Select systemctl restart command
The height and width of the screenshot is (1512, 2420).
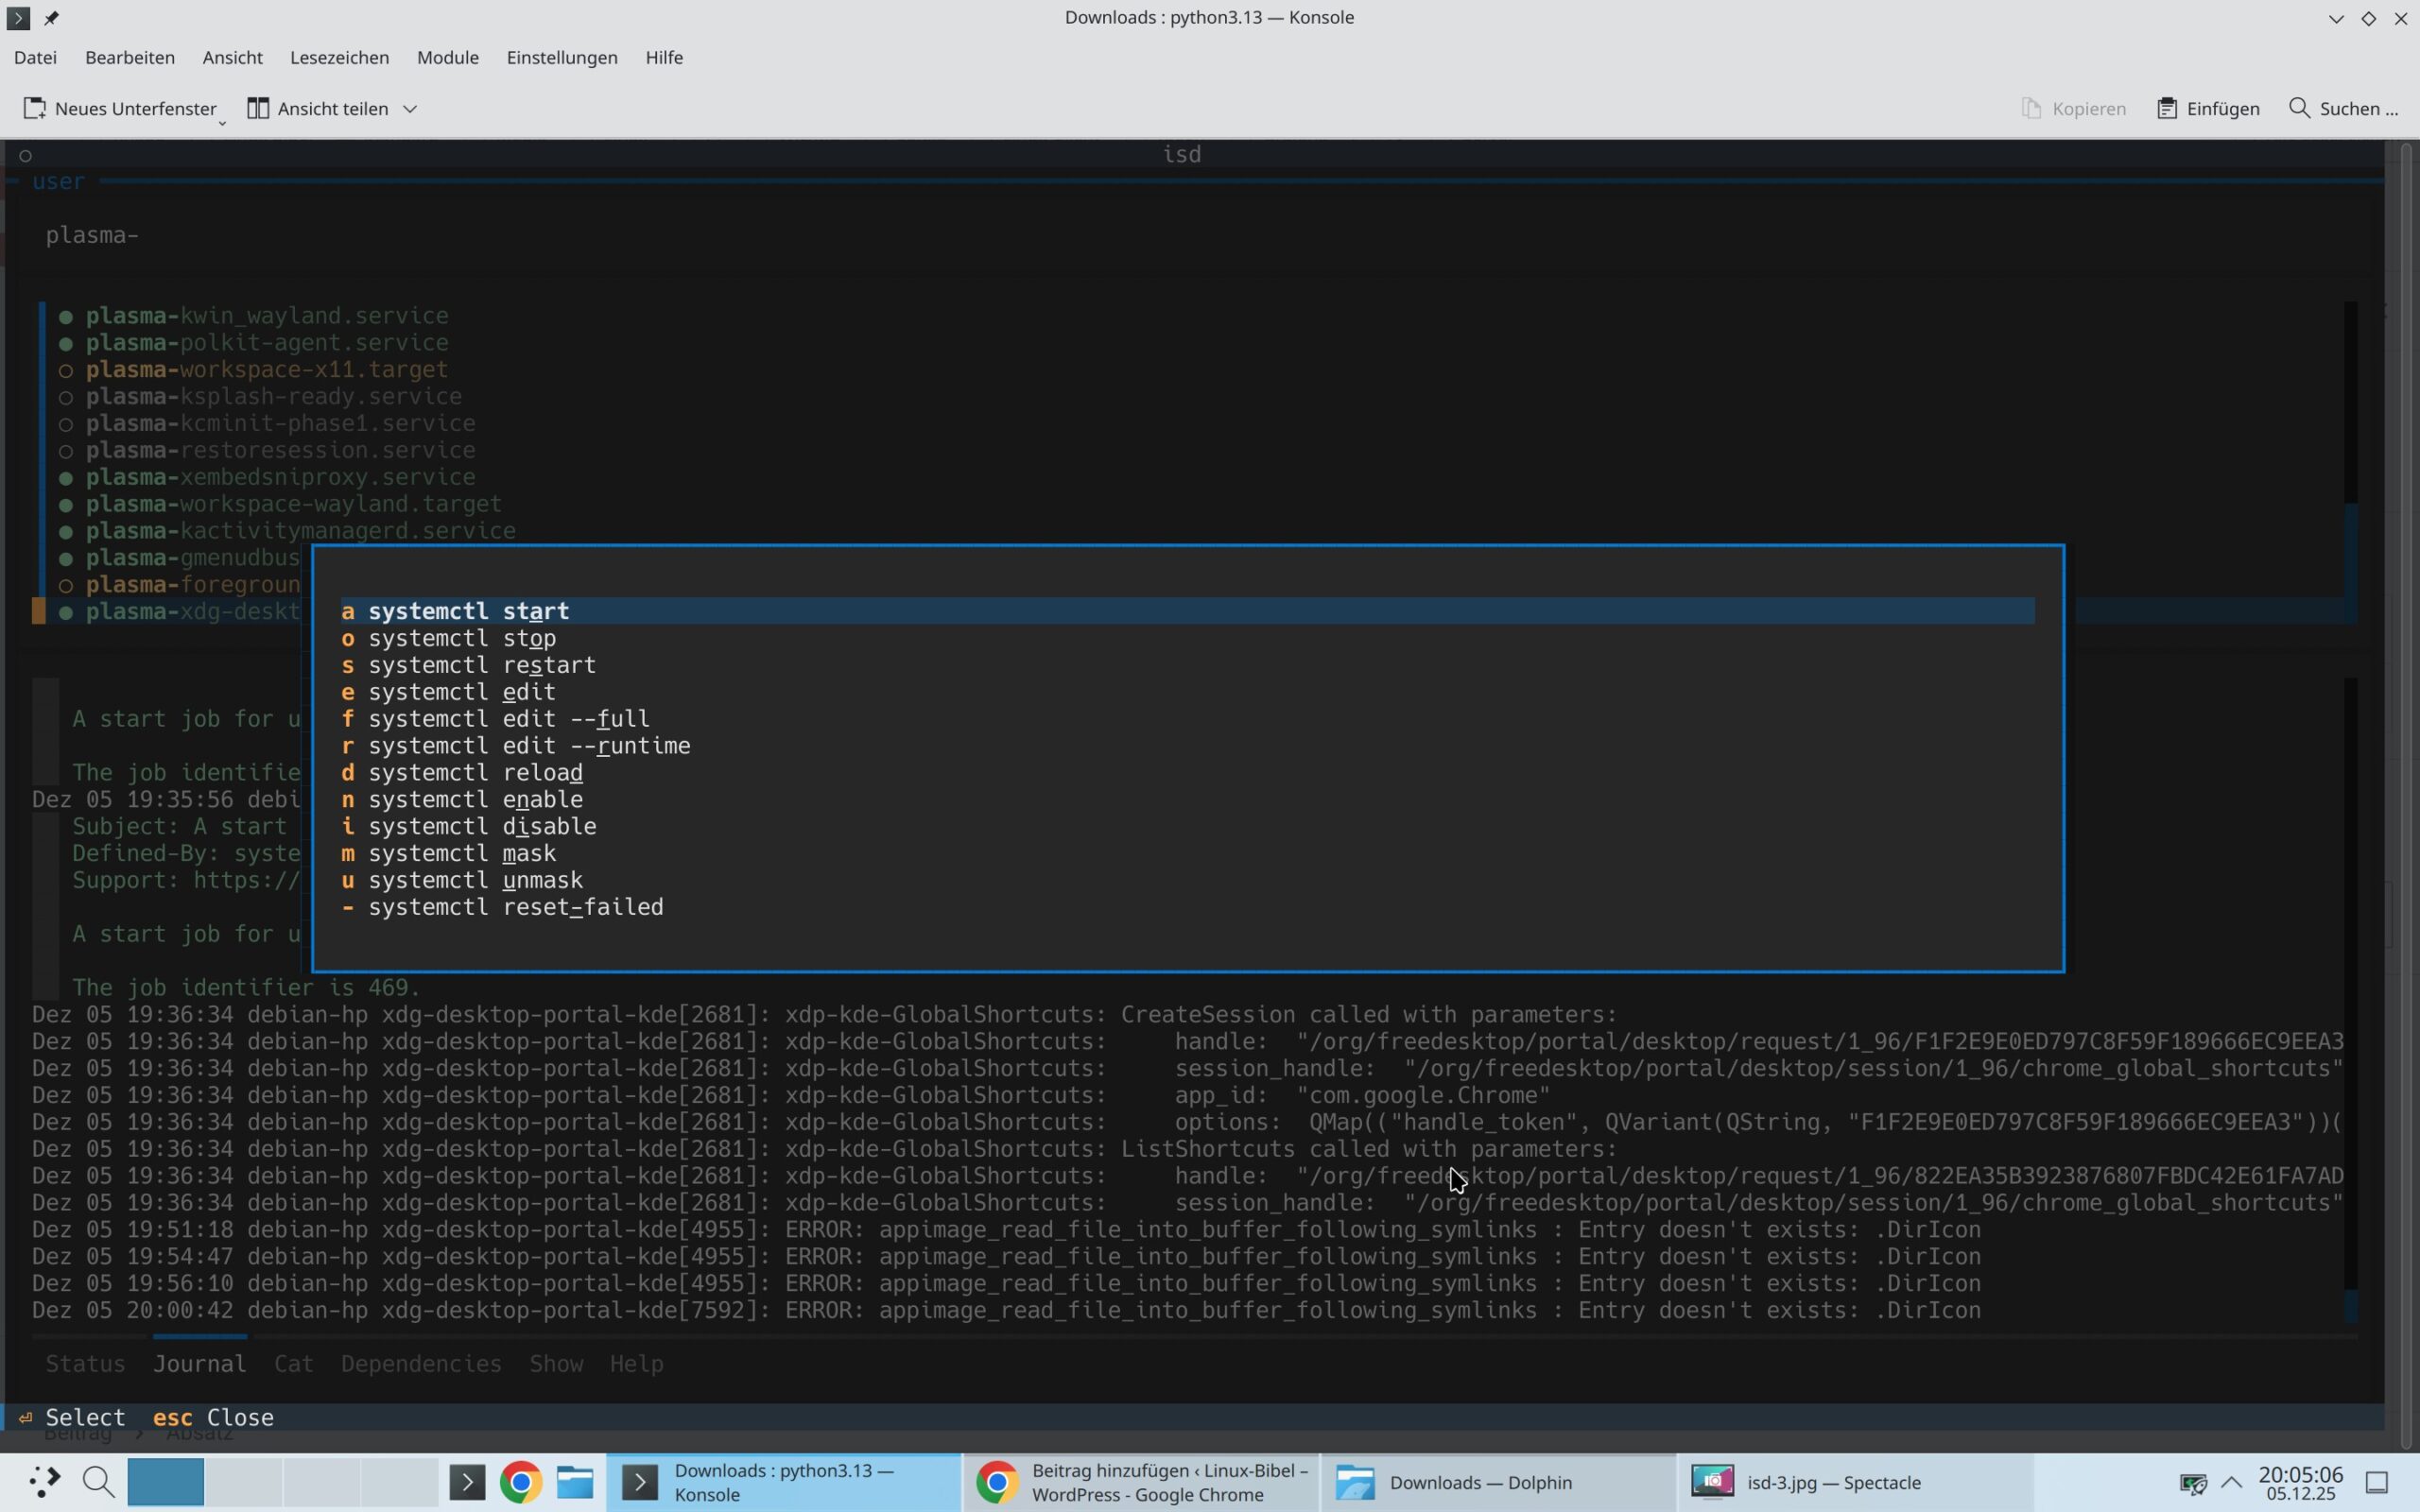coord(482,665)
